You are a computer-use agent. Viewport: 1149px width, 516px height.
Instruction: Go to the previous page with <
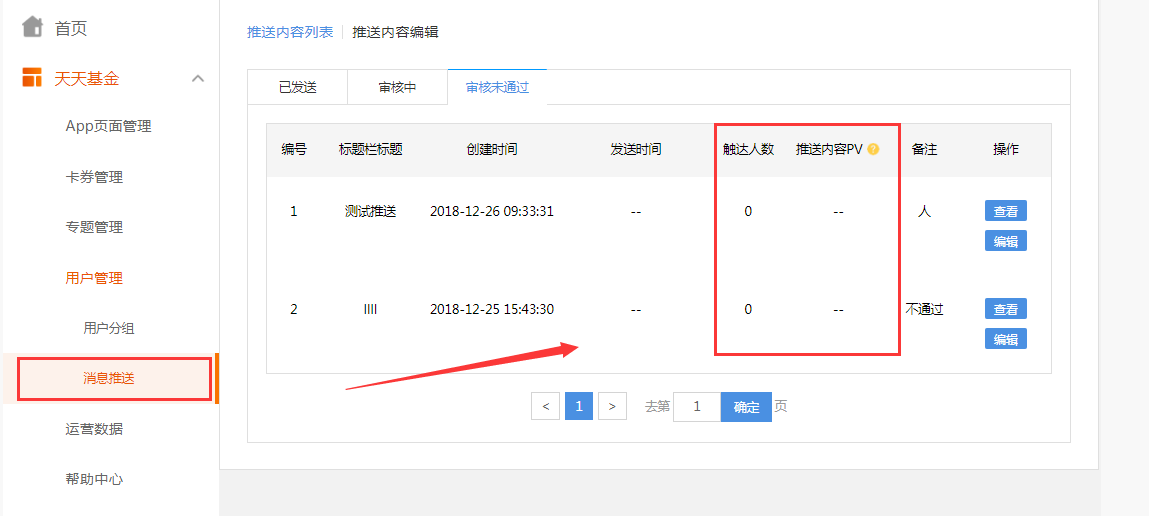click(x=546, y=406)
